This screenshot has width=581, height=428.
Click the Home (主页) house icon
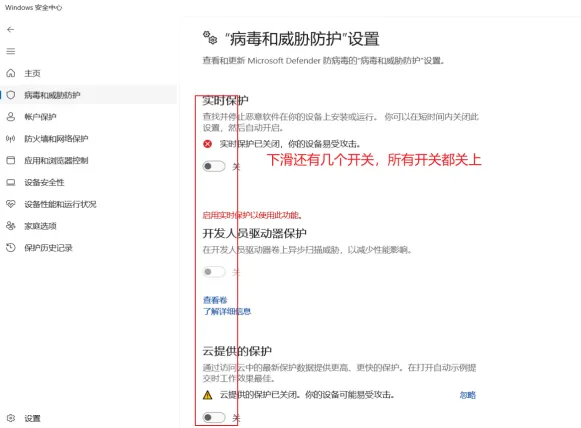pyautogui.click(x=11, y=73)
